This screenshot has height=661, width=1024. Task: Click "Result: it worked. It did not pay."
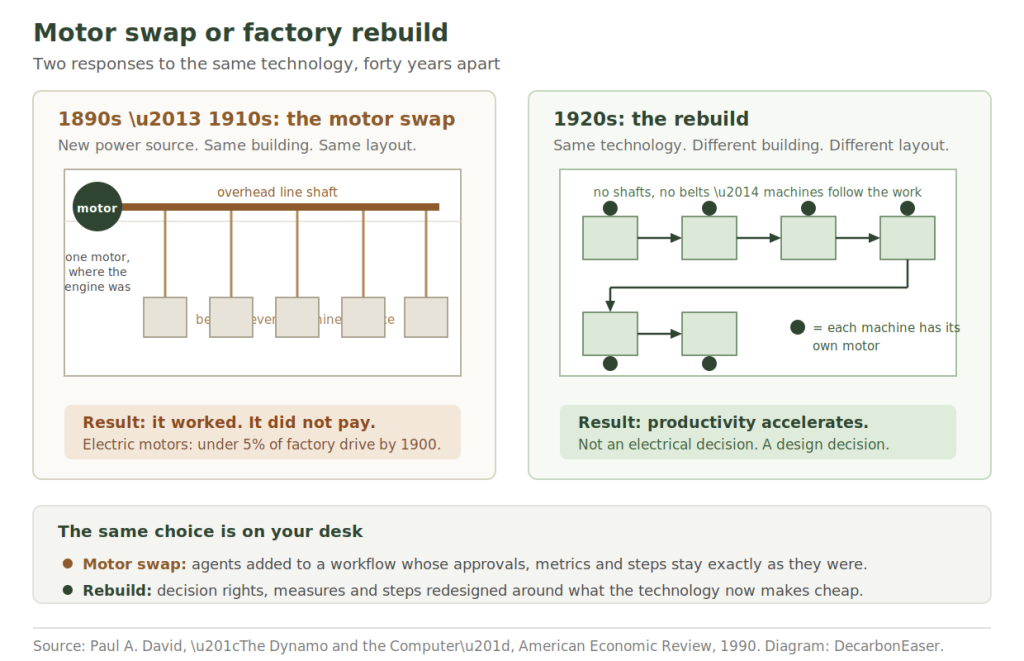click(229, 423)
